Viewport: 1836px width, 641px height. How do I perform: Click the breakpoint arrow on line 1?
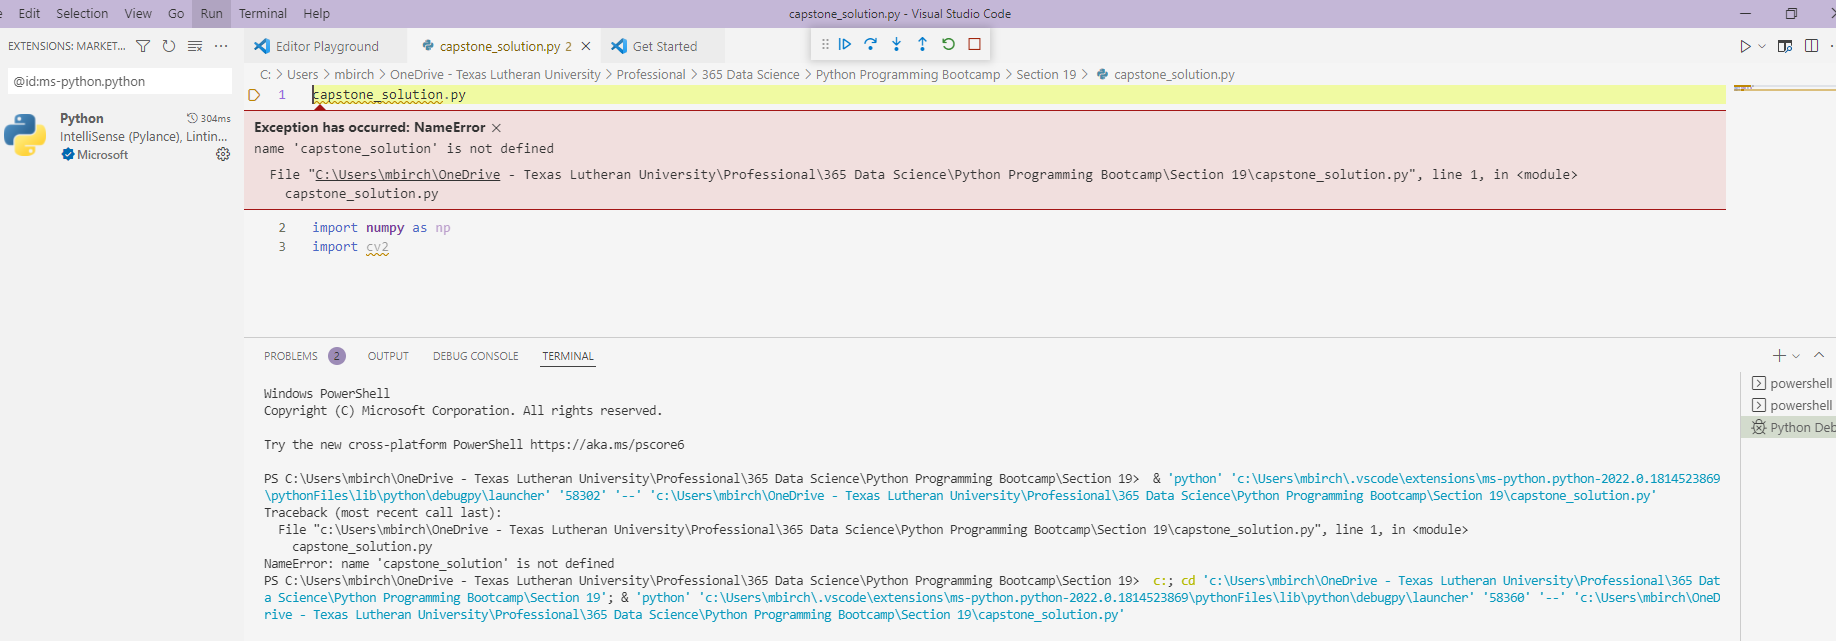[x=254, y=95]
